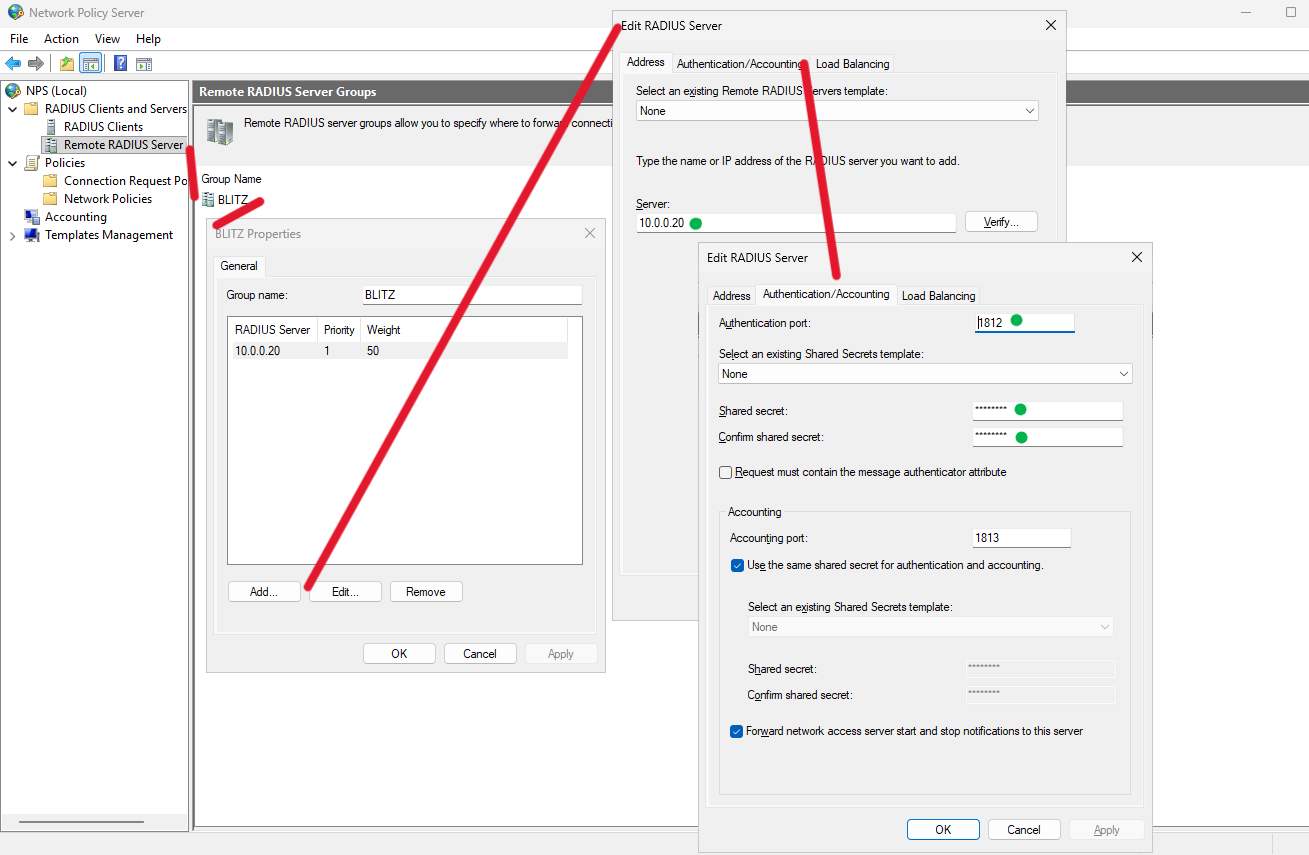Expand the Templates Management tree node
Viewport: 1309px width, 855px height.
[x=13, y=235]
